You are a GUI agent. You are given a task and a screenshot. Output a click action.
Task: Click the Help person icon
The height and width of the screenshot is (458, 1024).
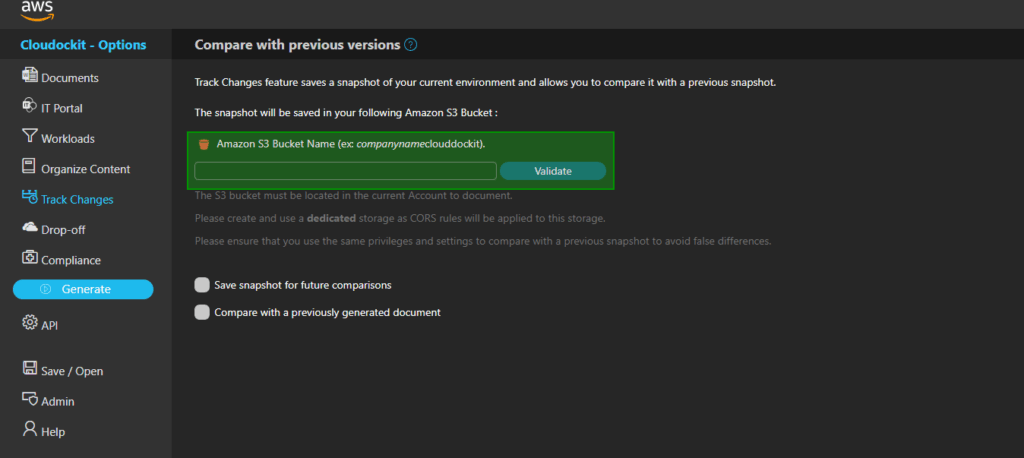click(30, 431)
